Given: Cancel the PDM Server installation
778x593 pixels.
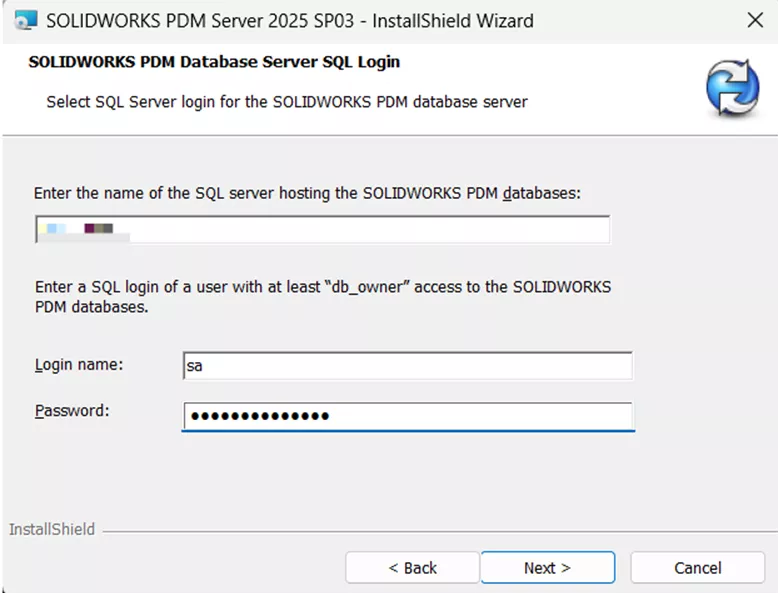Looking at the screenshot, I should click(x=697, y=567).
